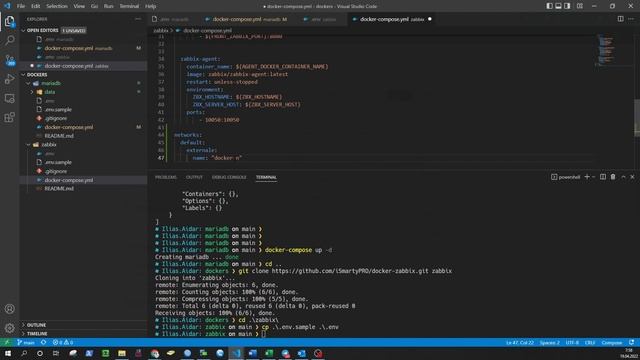This screenshot has width=640, height=360.
Task: Close the terminal panel
Action: point(632,177)
